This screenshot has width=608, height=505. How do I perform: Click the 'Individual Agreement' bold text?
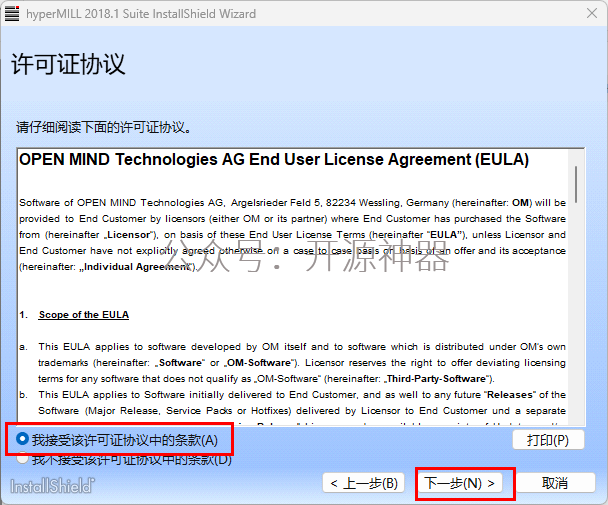tap(137, 267)
